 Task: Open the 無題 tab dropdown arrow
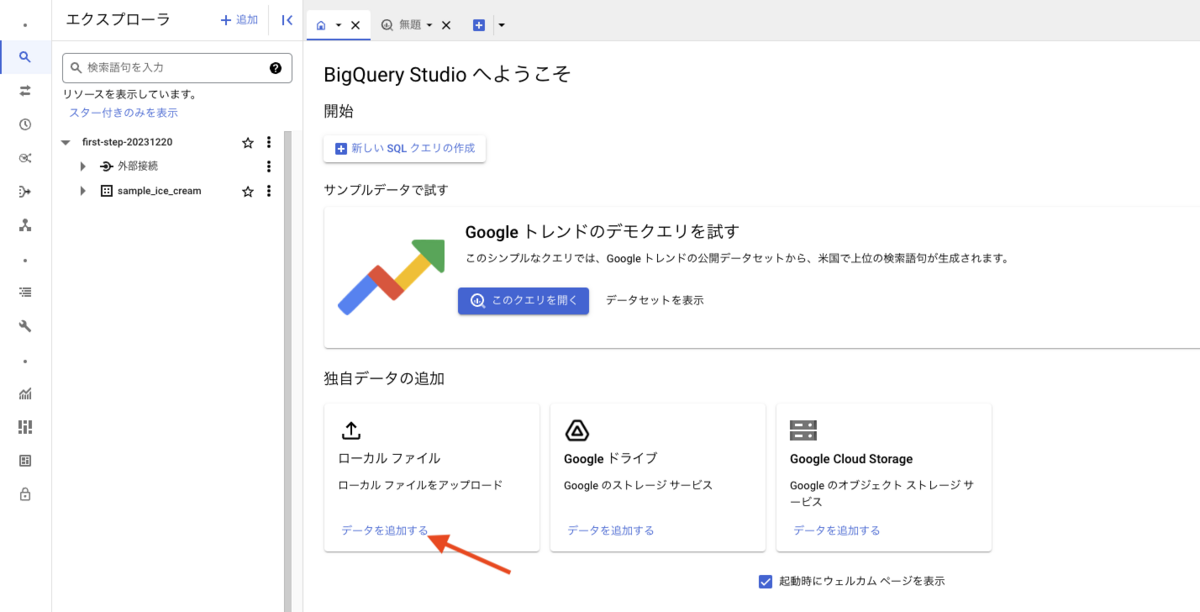pyautogui.click(x=430, y=25)
